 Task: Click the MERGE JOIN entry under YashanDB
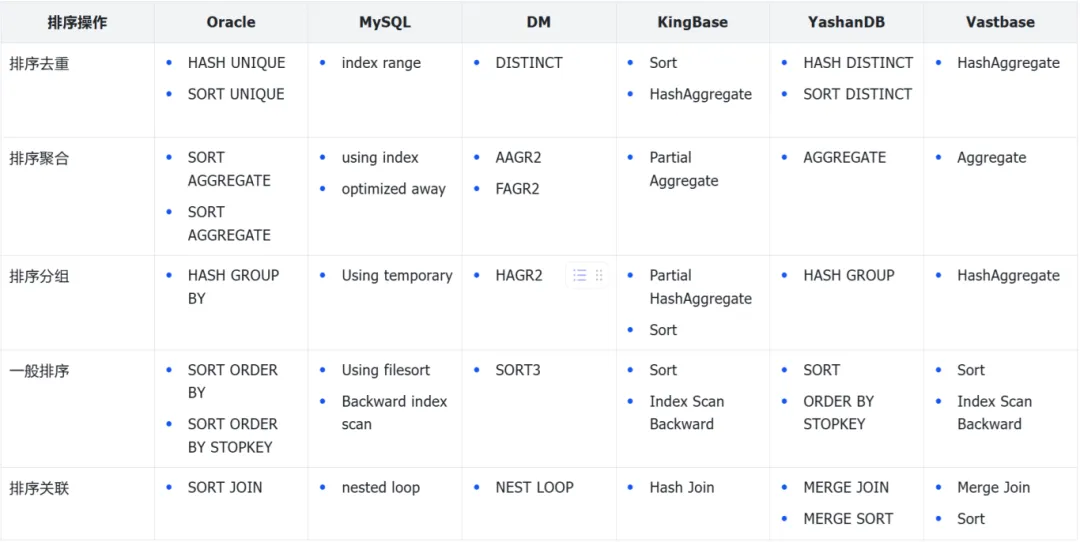[845, 488]
